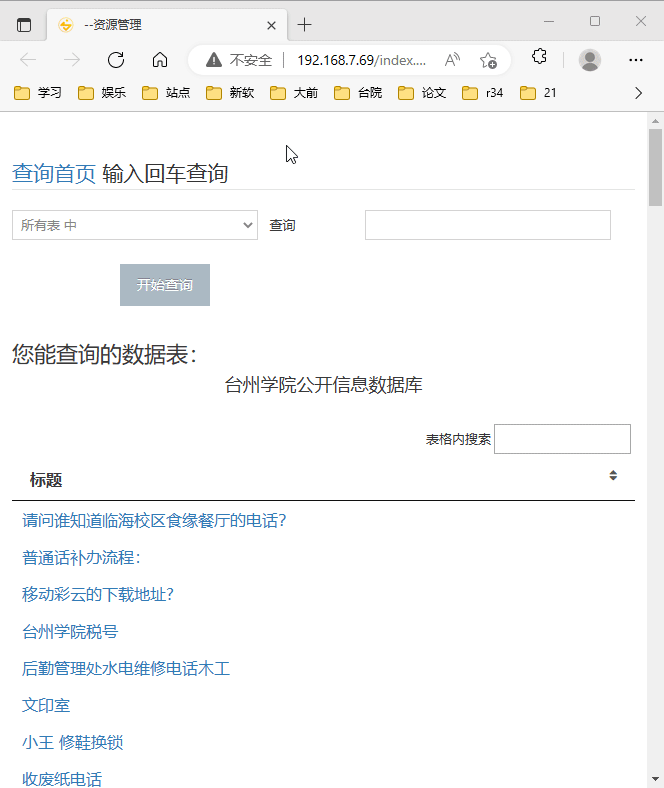Open the browser extensions puzzle icon
The width and height of the screenshot is (664, 788).
pyautogui.click(x=539, y=58)
